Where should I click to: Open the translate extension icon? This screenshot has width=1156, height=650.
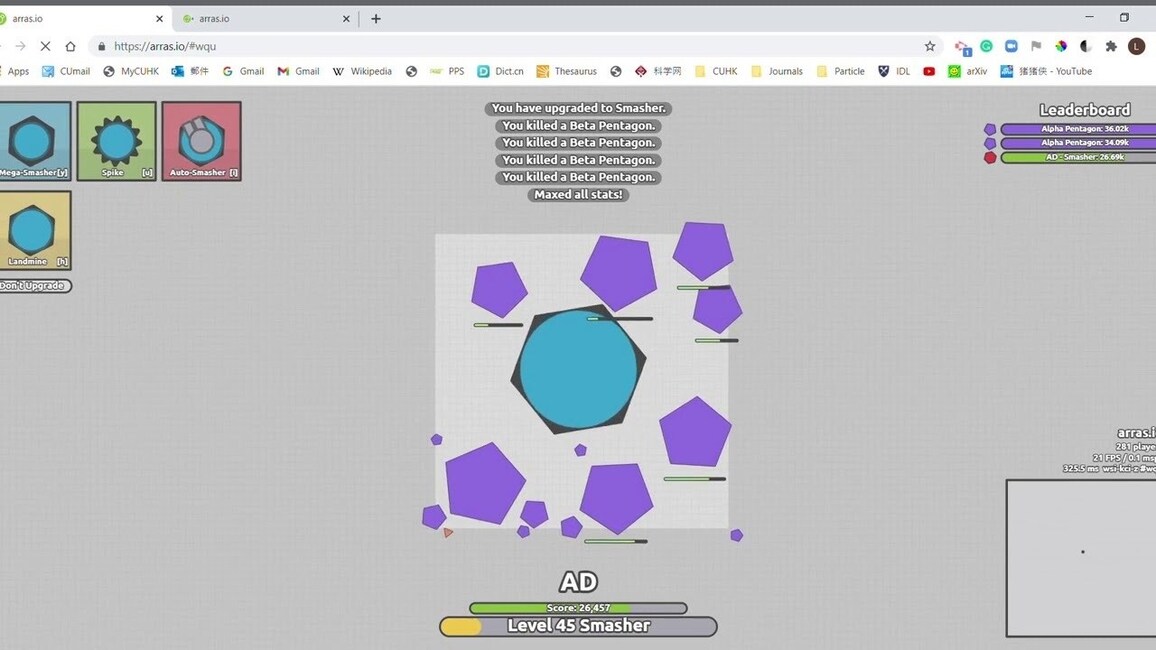pyautogui.click(x=963, y=47)
